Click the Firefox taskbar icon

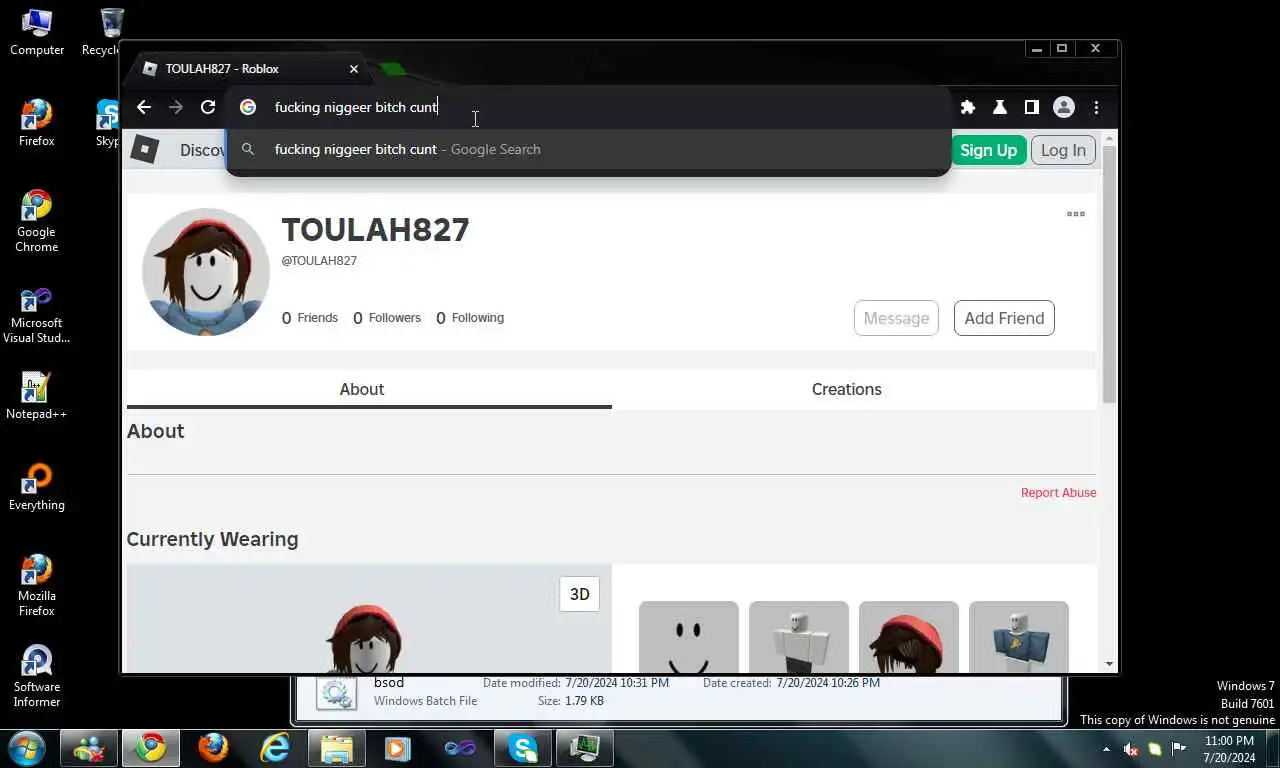click(x=213, y=748)
